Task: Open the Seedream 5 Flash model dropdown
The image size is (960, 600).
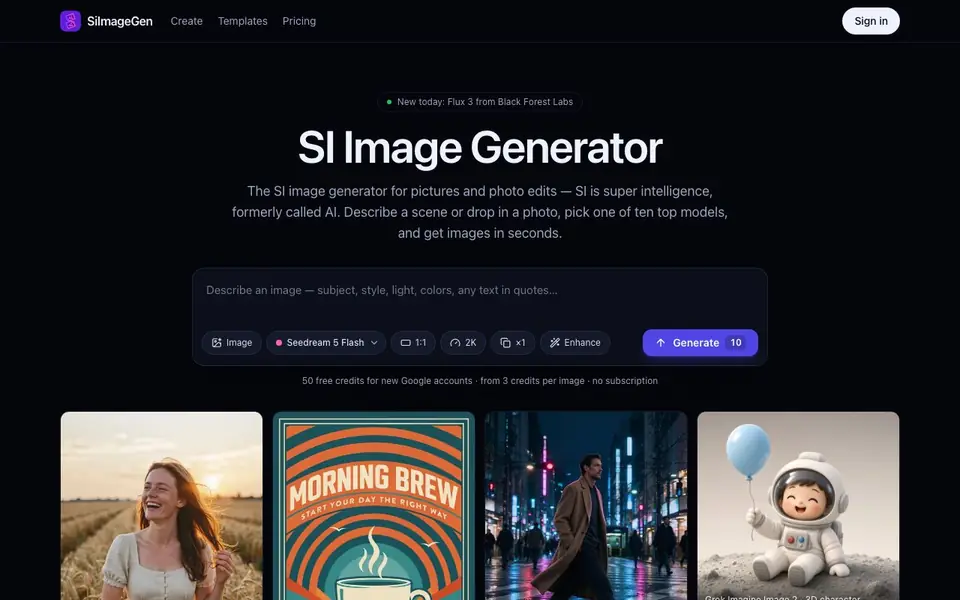Action: 326,343
